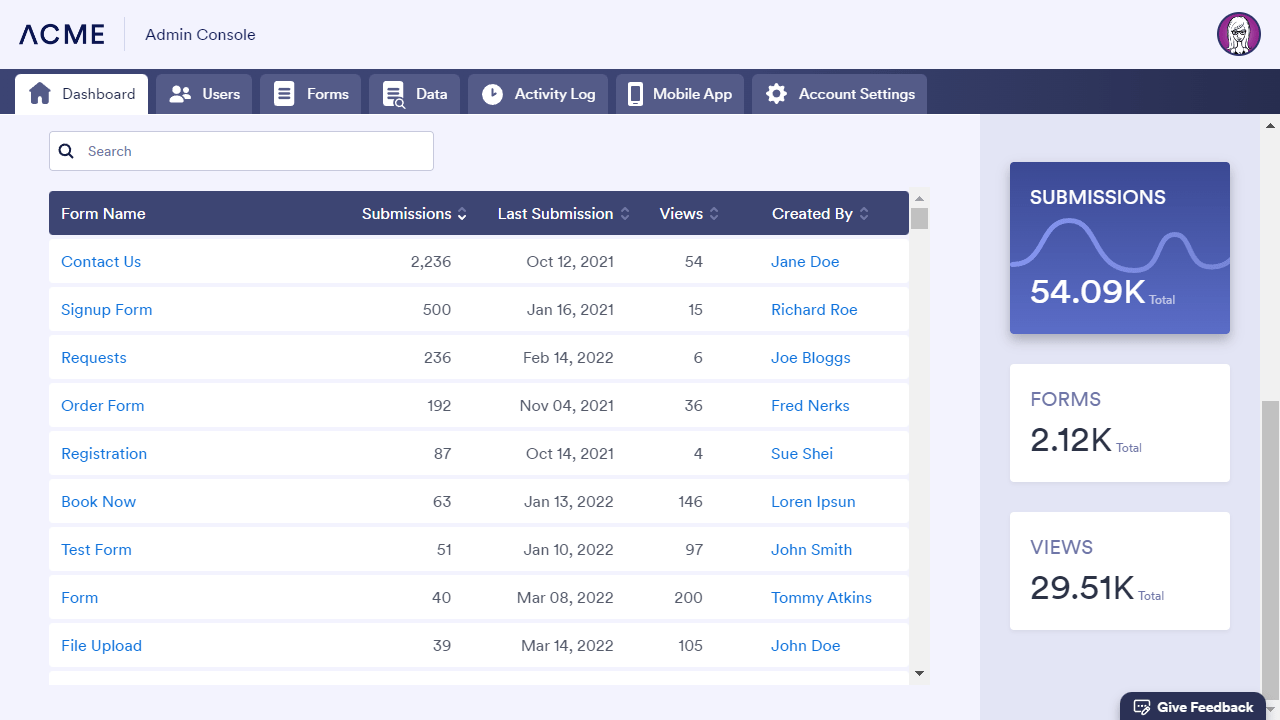Sort table by Created By column

(x=864, y=214)
